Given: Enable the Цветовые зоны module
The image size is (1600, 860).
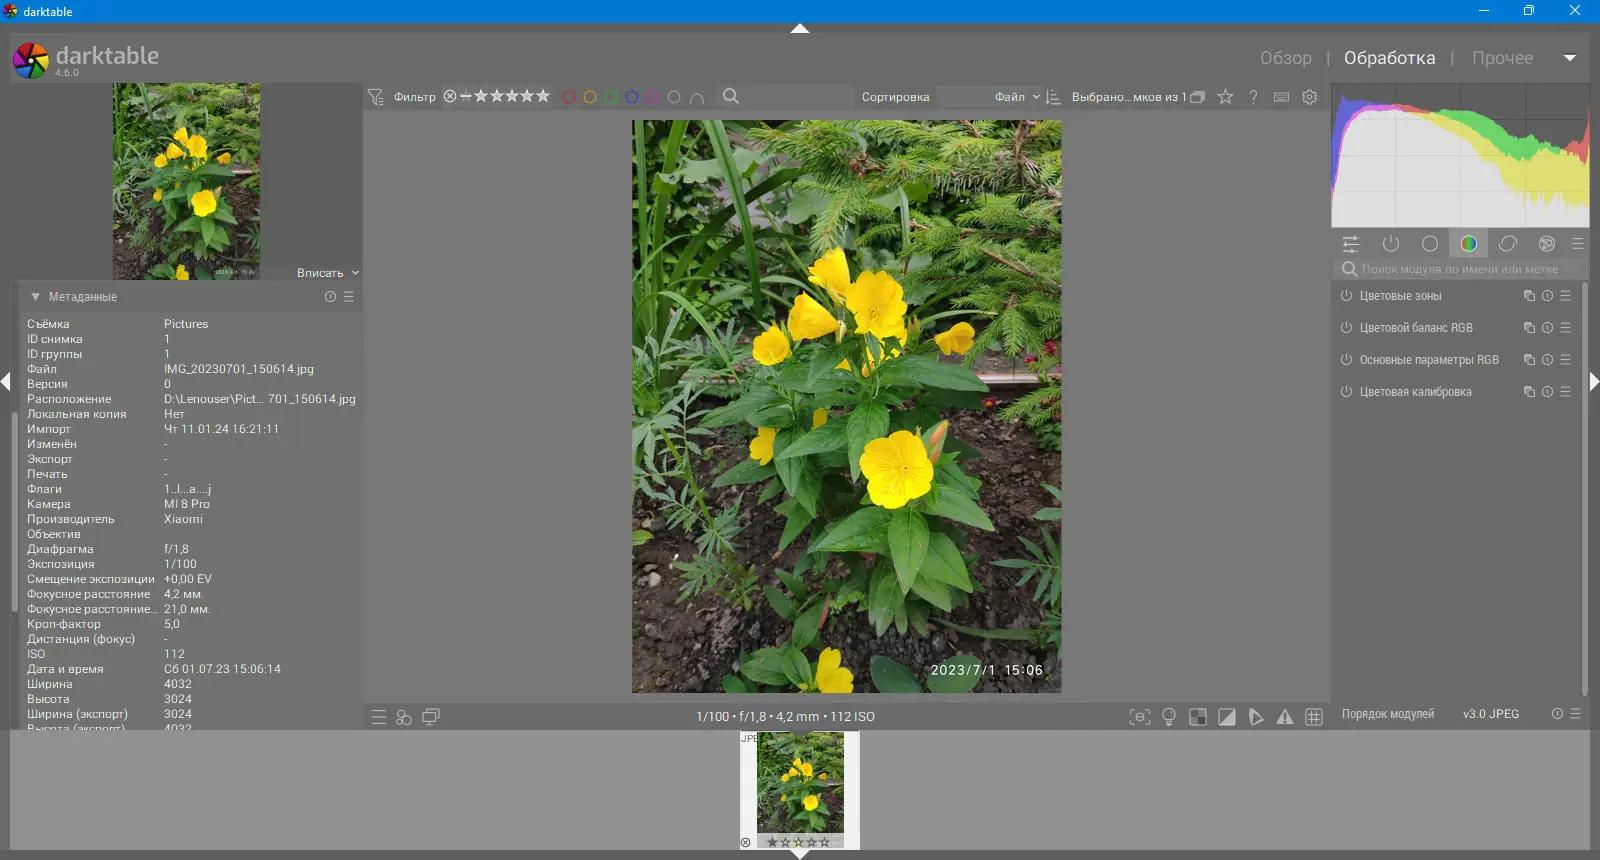Looking at the screenshot, I should [1347, 296].
